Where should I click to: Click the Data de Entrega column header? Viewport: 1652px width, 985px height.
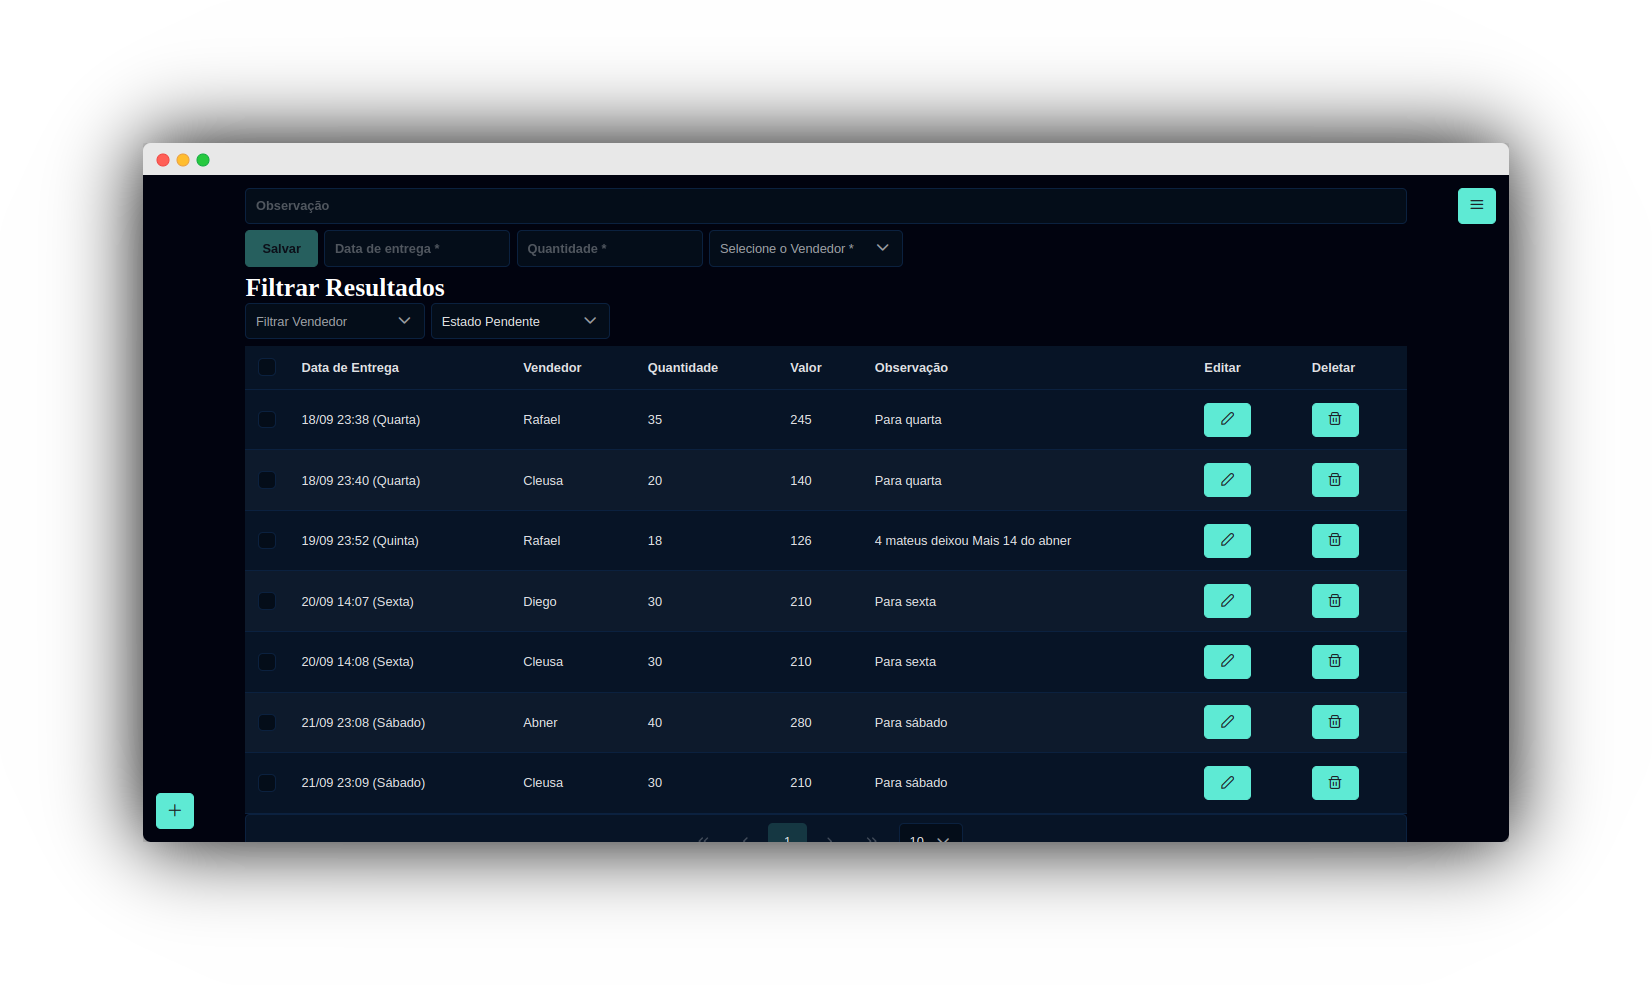[350, 368]
